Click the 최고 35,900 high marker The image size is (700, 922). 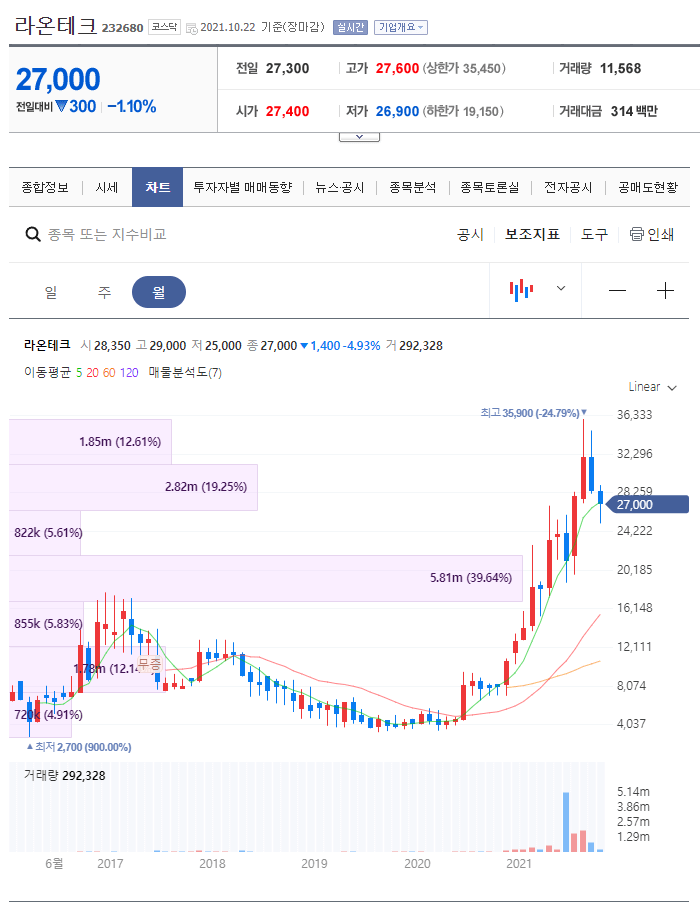(532, 413)
